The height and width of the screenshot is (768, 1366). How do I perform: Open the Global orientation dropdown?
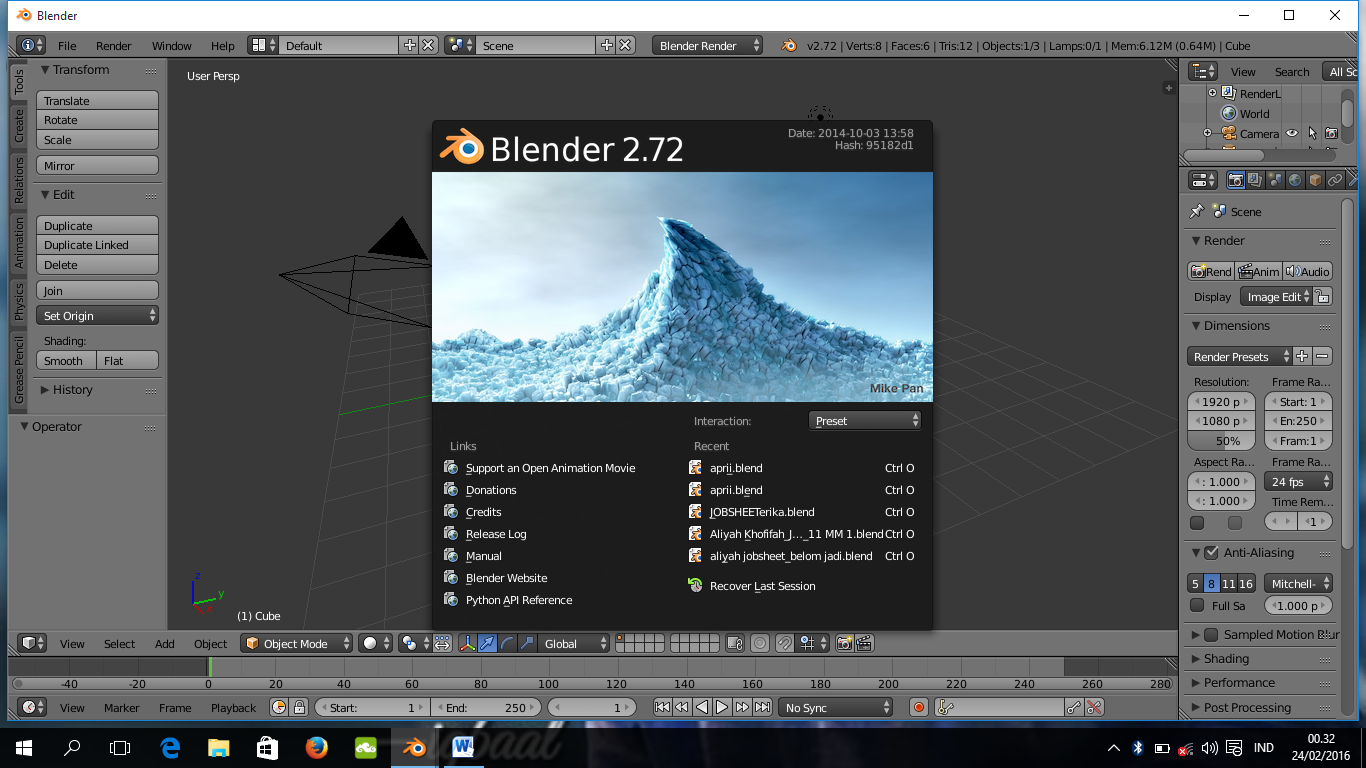(x=574, y=644)
